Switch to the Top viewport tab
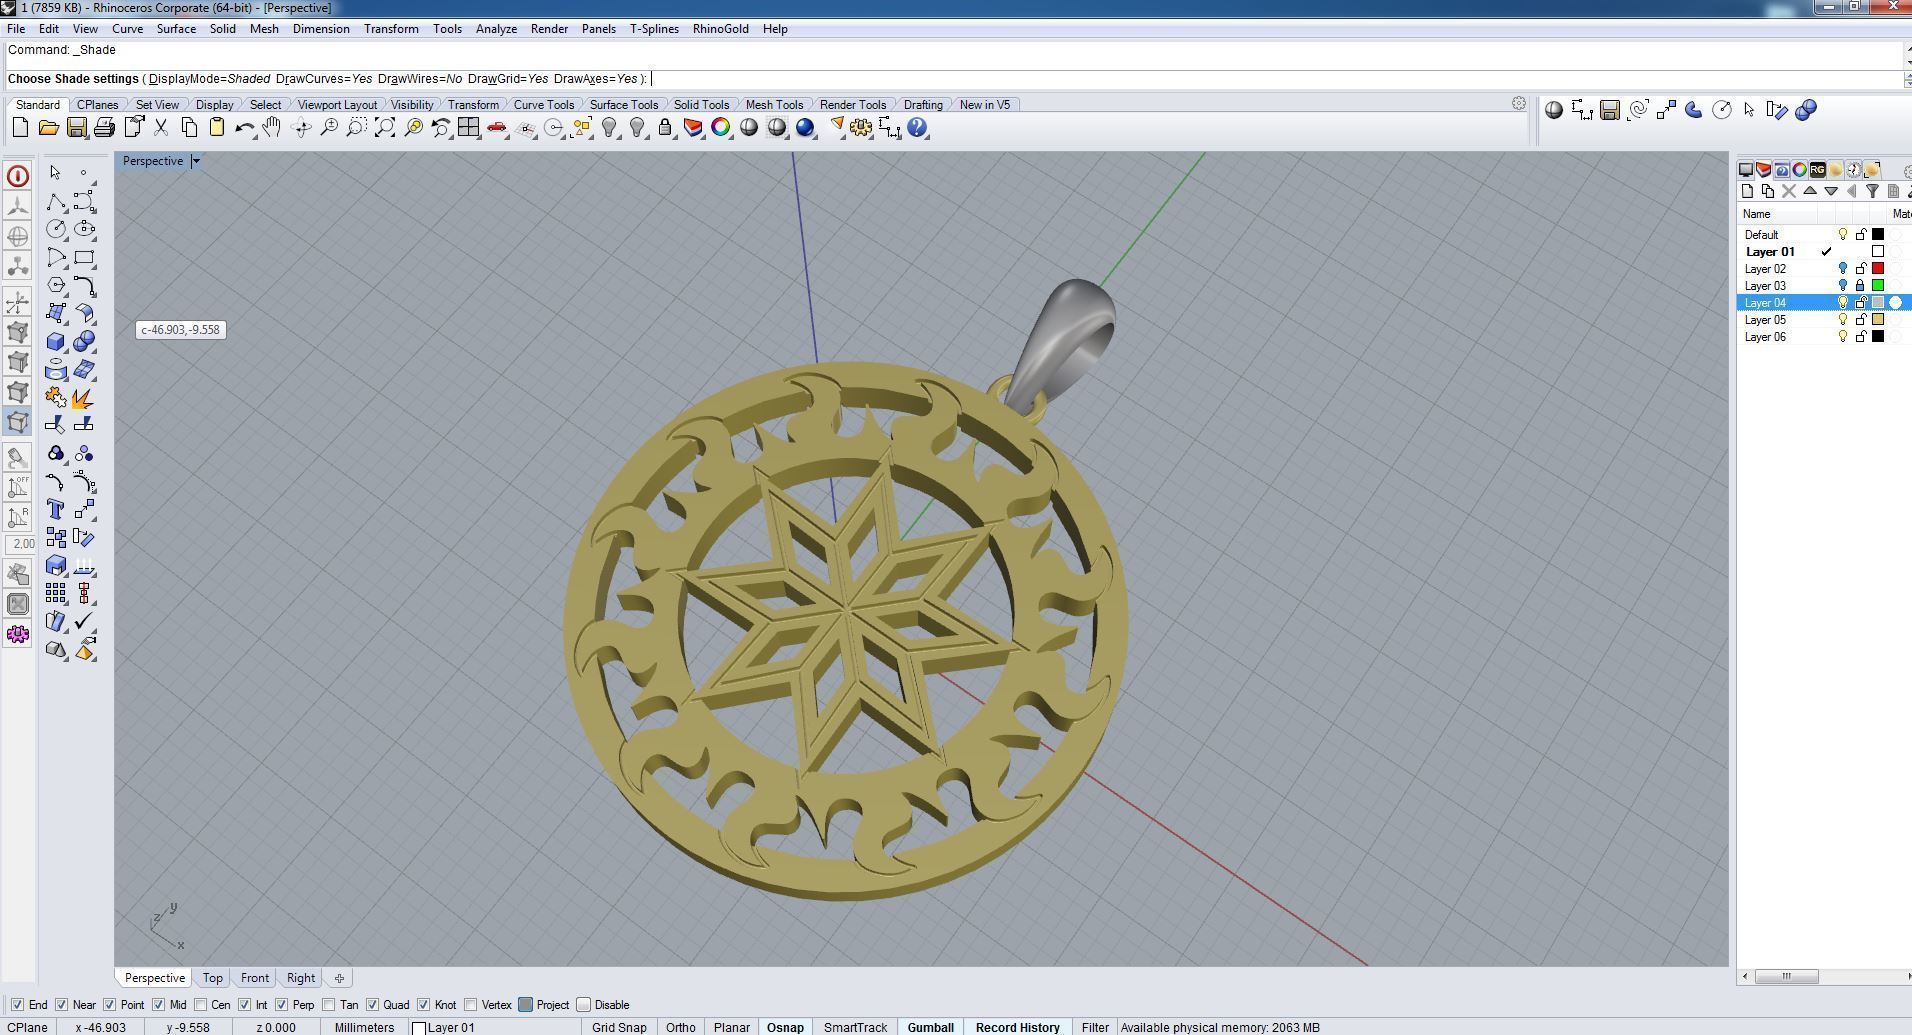 pyautogui.click(x=212, y=978)
